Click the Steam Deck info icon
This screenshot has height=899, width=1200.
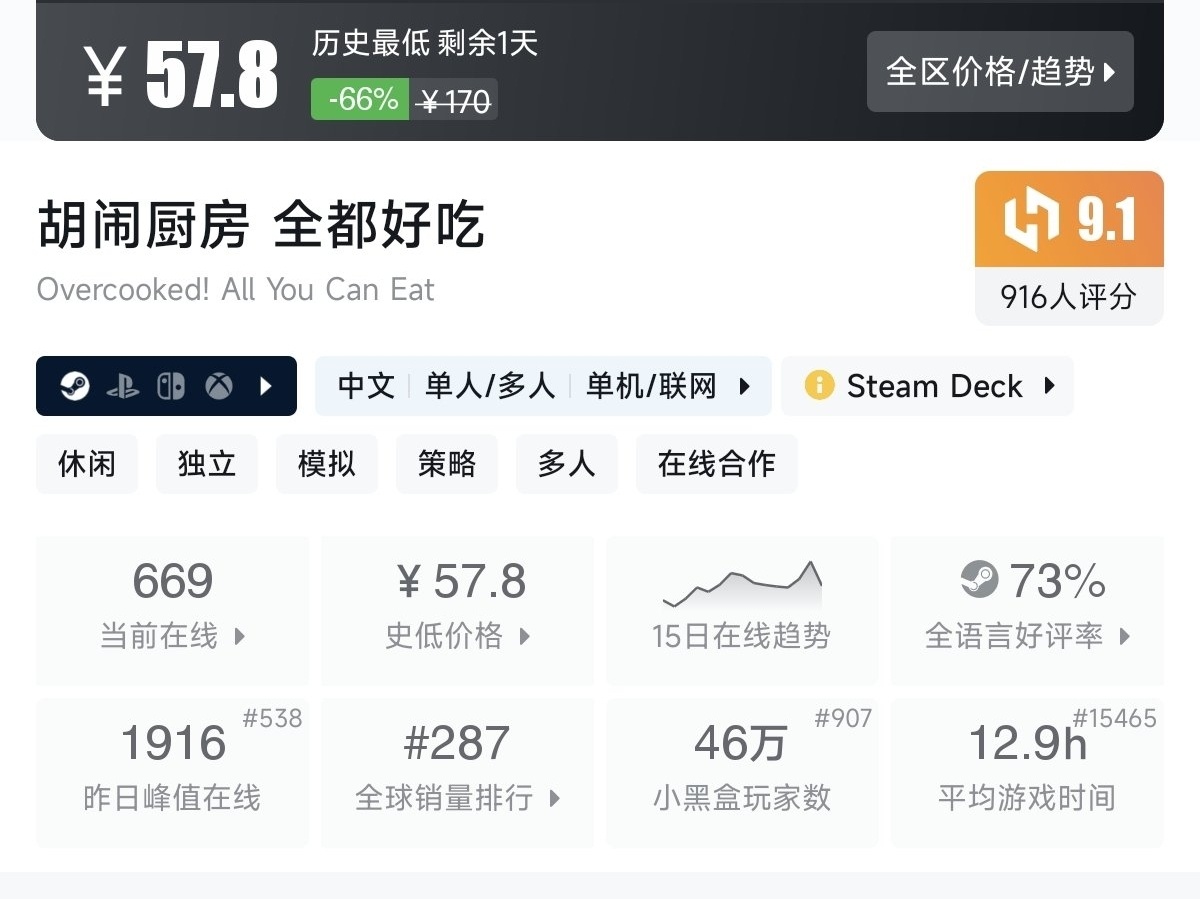tap(819, 386)
